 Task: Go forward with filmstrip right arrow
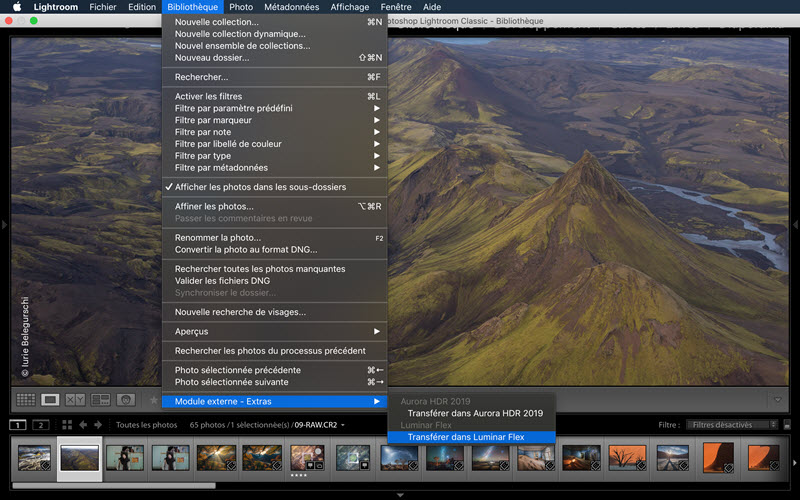pos(98,425)
